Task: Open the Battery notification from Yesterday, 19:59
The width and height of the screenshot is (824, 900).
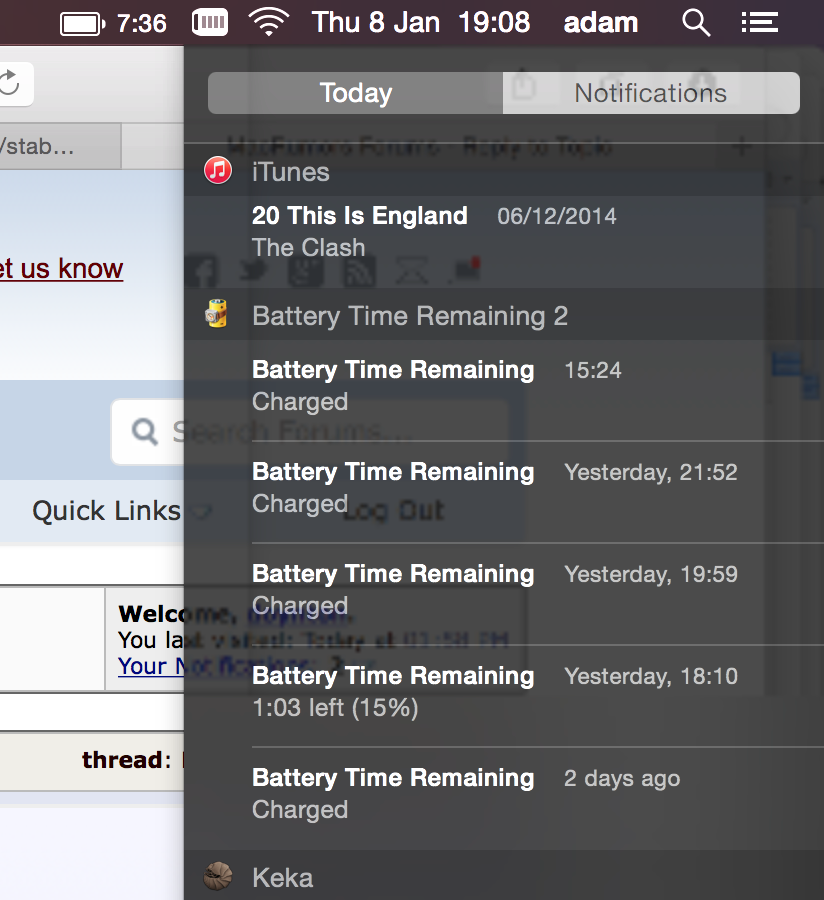Action: pos(504,594)
